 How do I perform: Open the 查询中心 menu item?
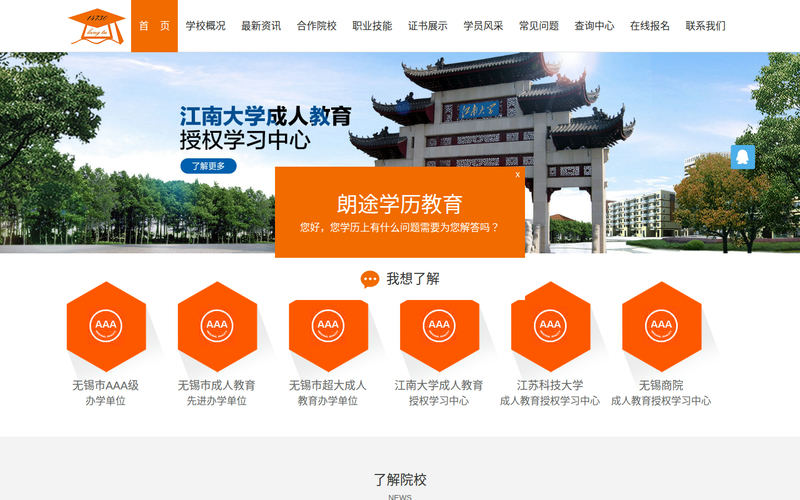click(594, 26)
